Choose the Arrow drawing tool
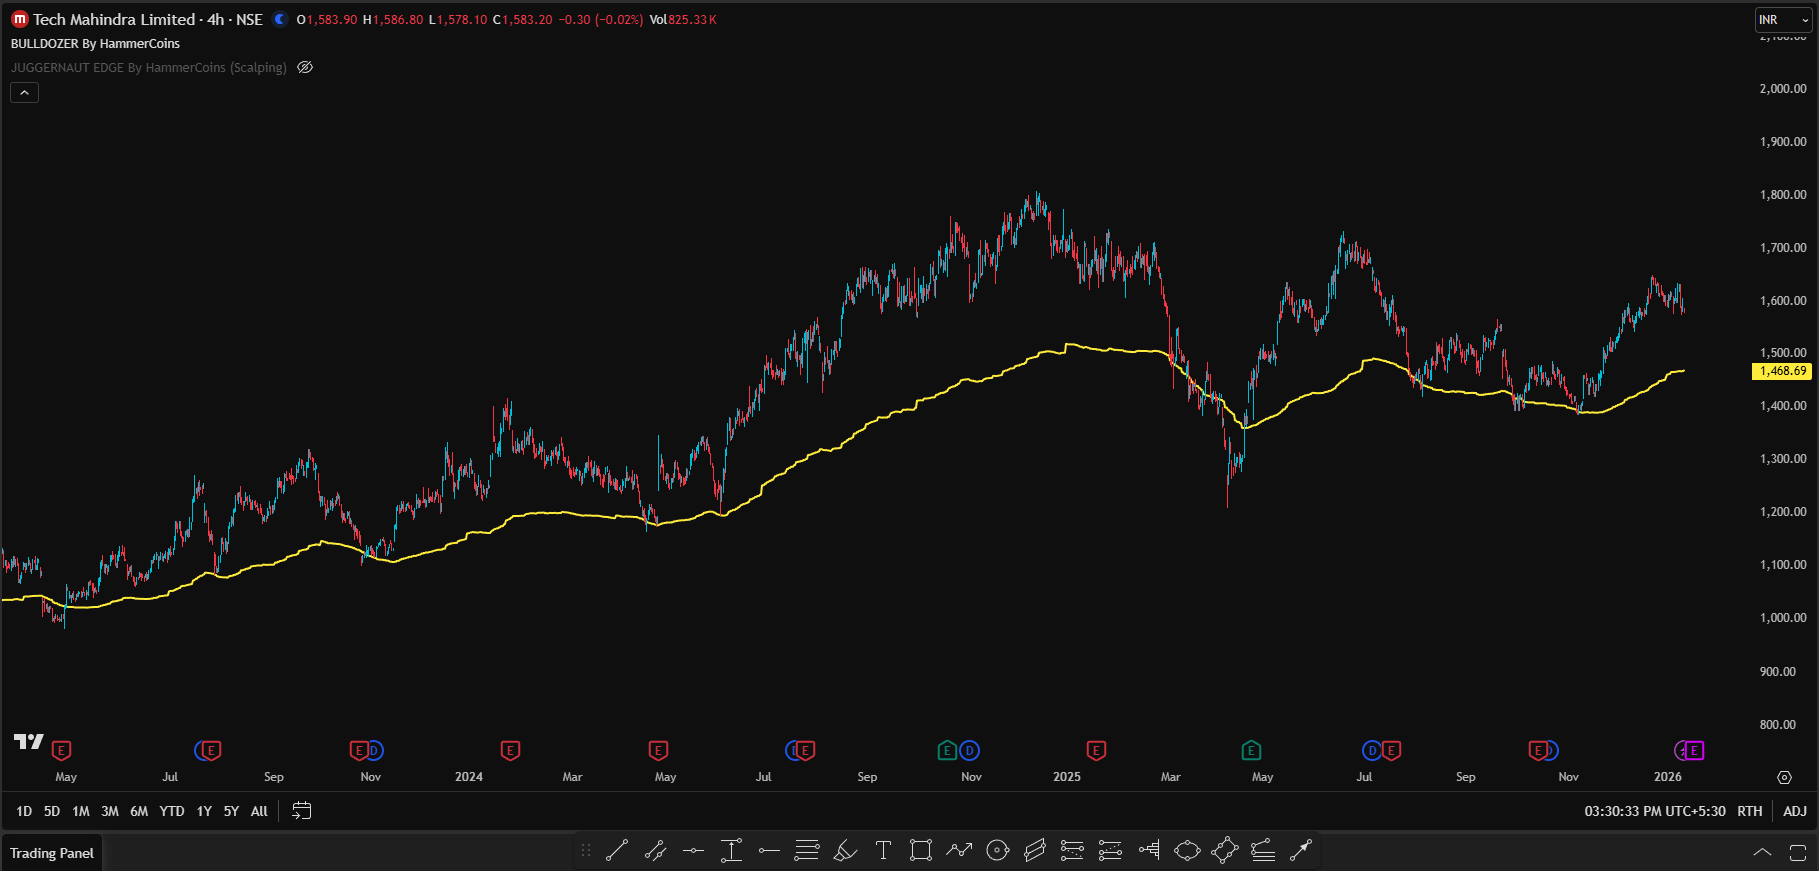Screen dimensions: 1819x871 coord(1300,850)
